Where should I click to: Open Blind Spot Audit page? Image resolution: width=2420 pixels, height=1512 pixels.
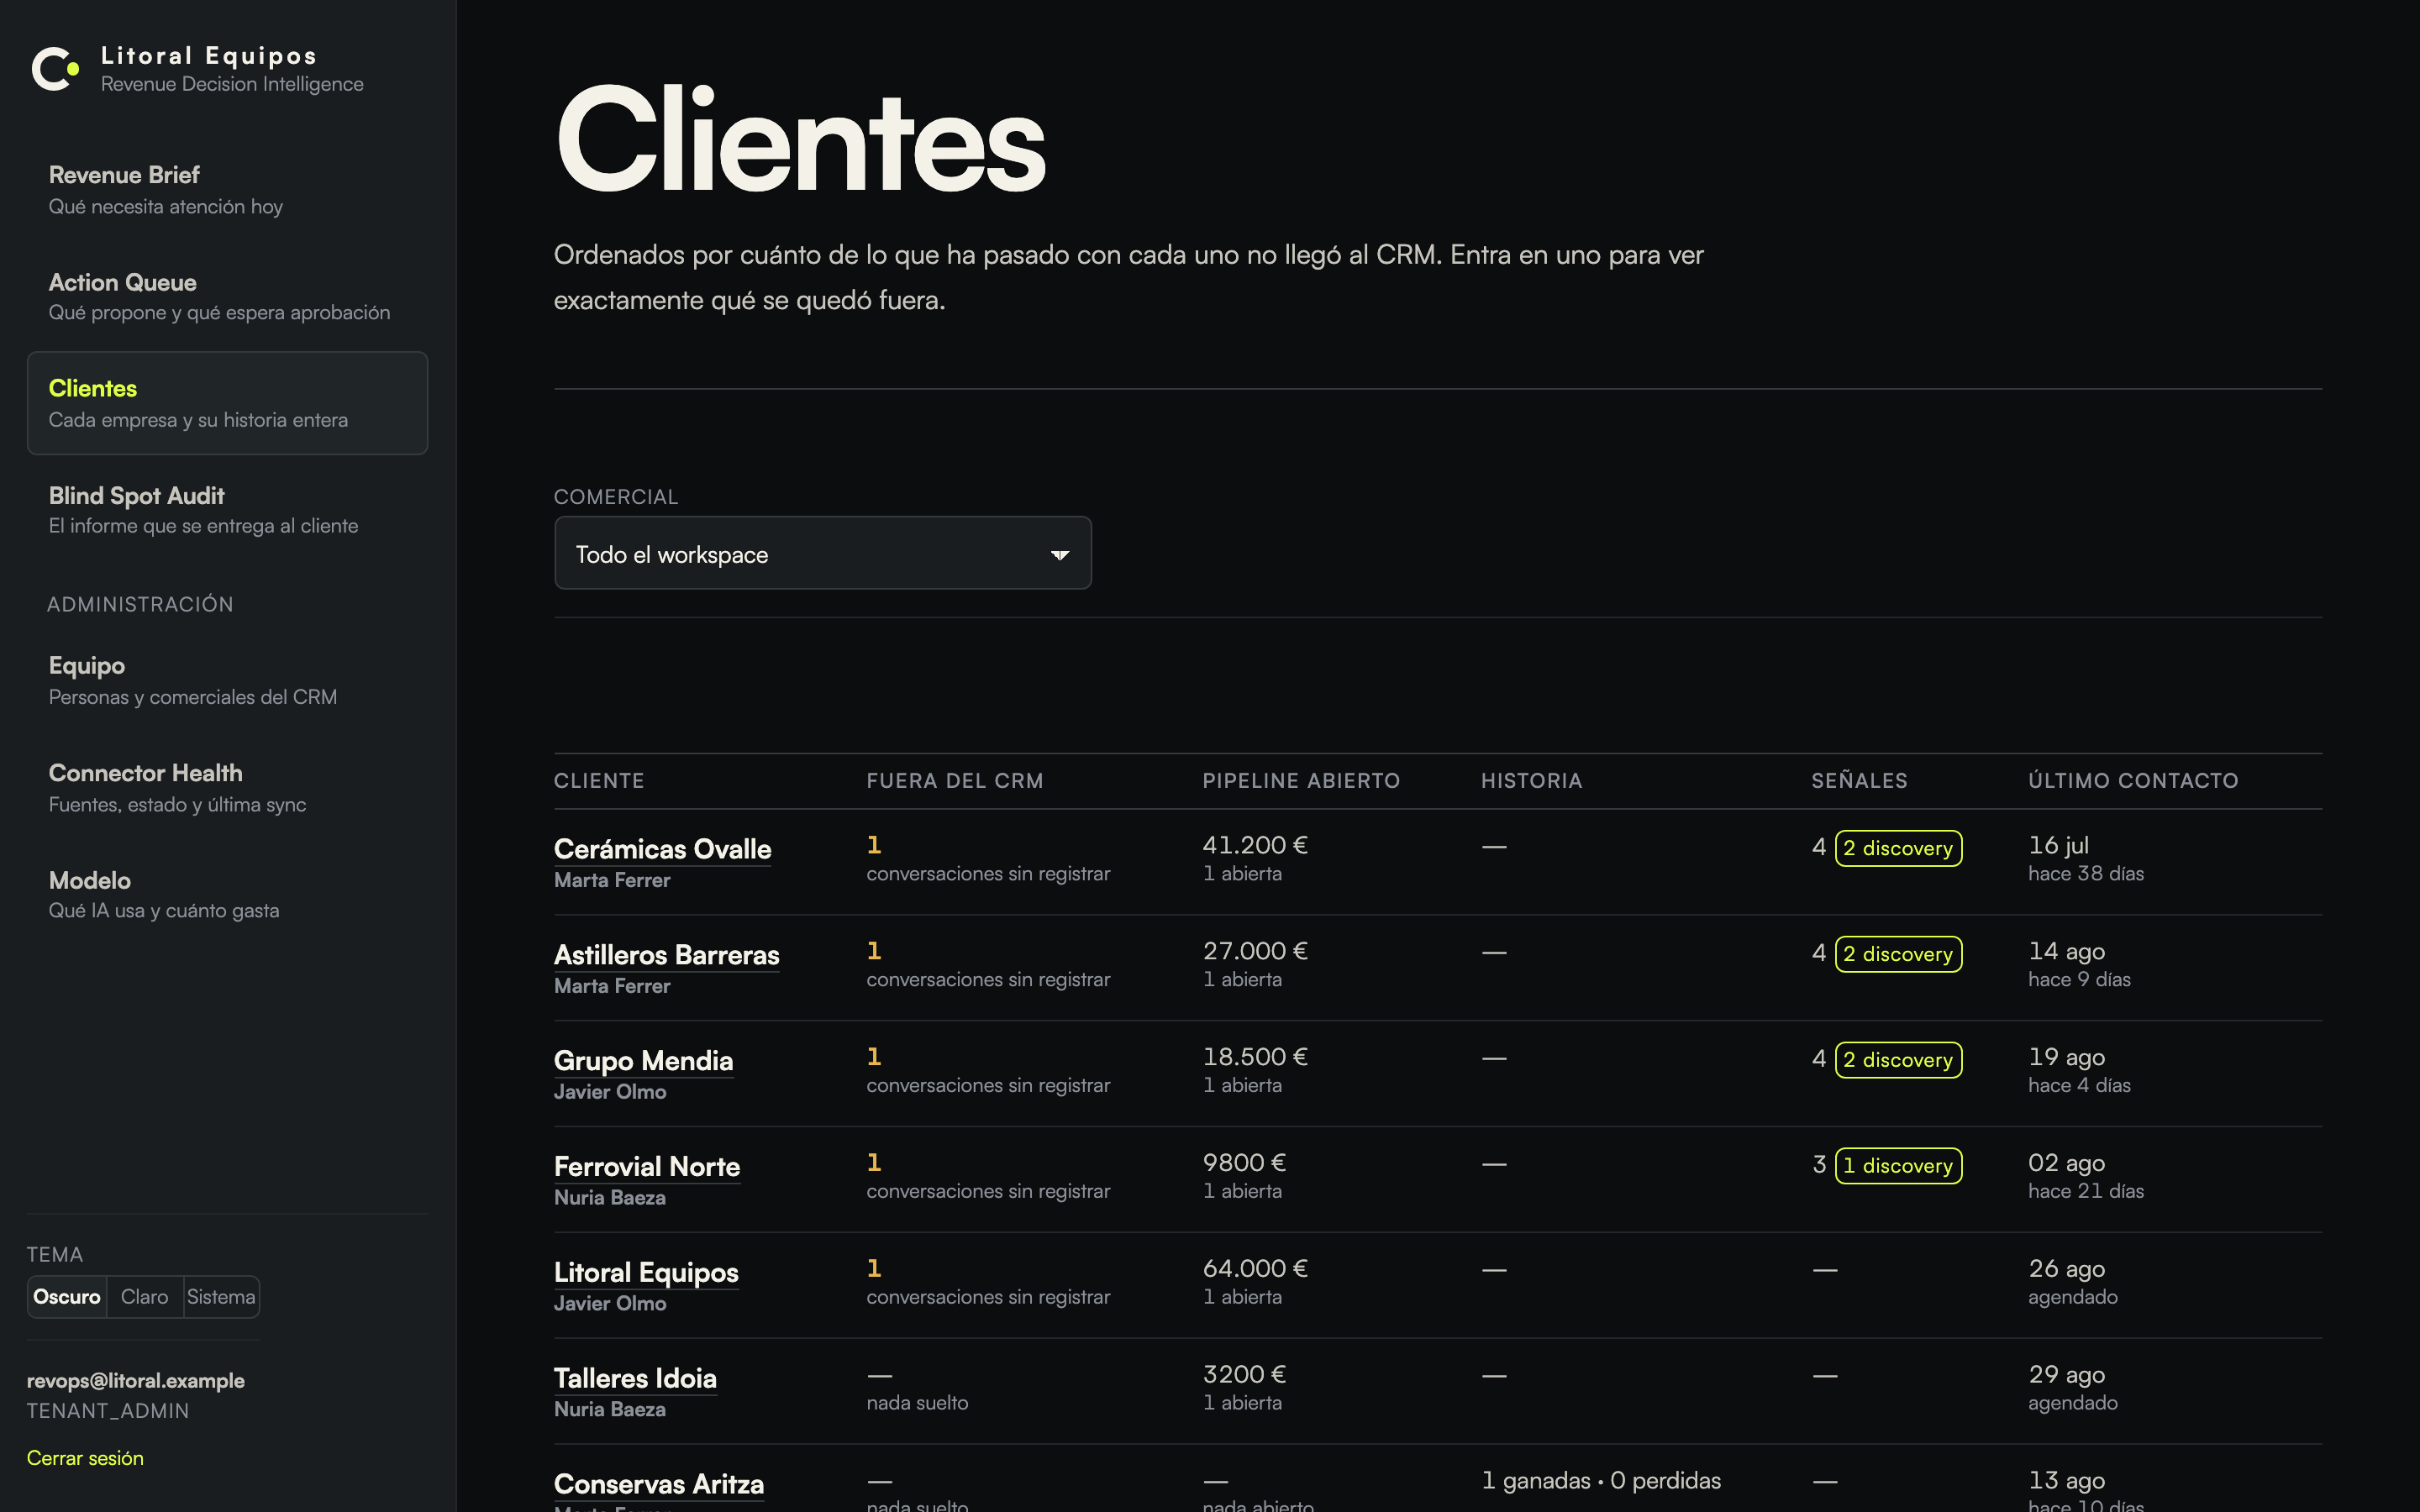[227, 510]
